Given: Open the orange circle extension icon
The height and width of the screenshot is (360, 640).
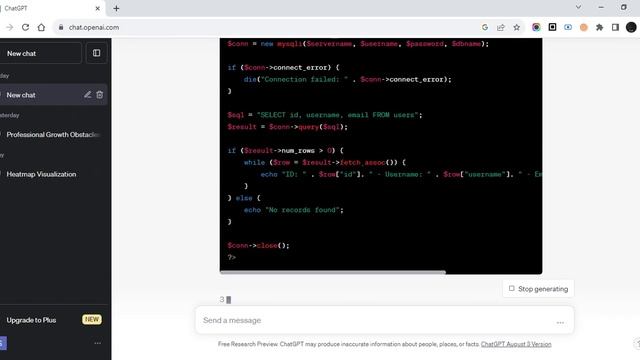Looking at the screenshot, I should click(584, 27).
